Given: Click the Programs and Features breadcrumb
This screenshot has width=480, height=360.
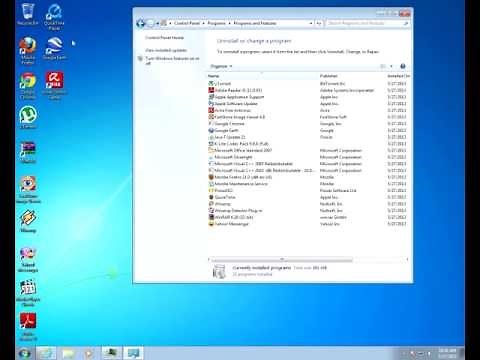Looking at the screenshot, I should [x=255, y=23].
